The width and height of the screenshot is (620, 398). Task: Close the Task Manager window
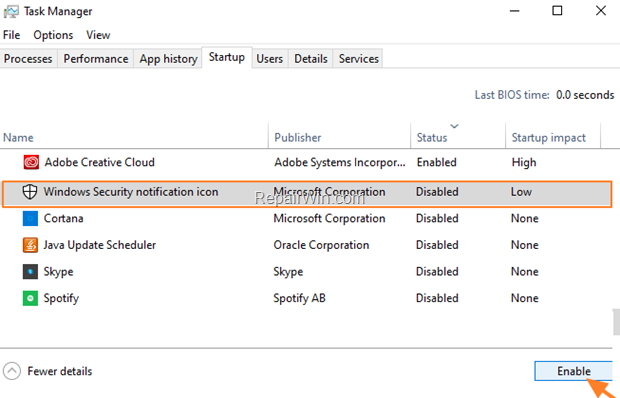click(601, 11)
